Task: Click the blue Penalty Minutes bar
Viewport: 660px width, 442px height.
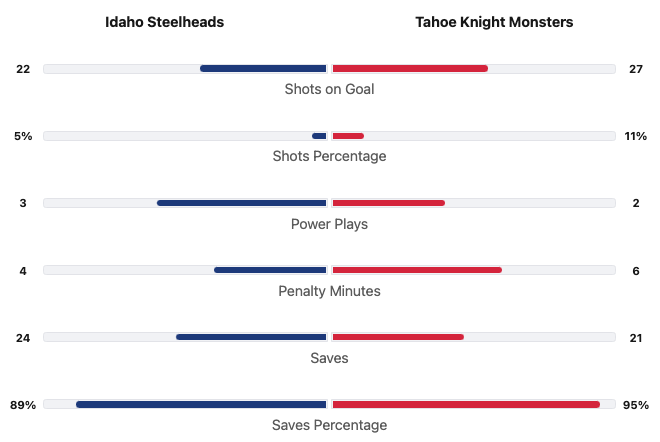Action: tap(270, 270)
